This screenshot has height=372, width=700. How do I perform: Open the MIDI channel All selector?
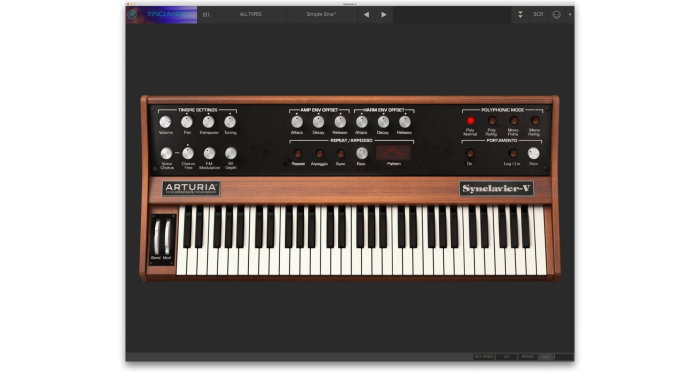pyautogui.click(x=507, y=357)
